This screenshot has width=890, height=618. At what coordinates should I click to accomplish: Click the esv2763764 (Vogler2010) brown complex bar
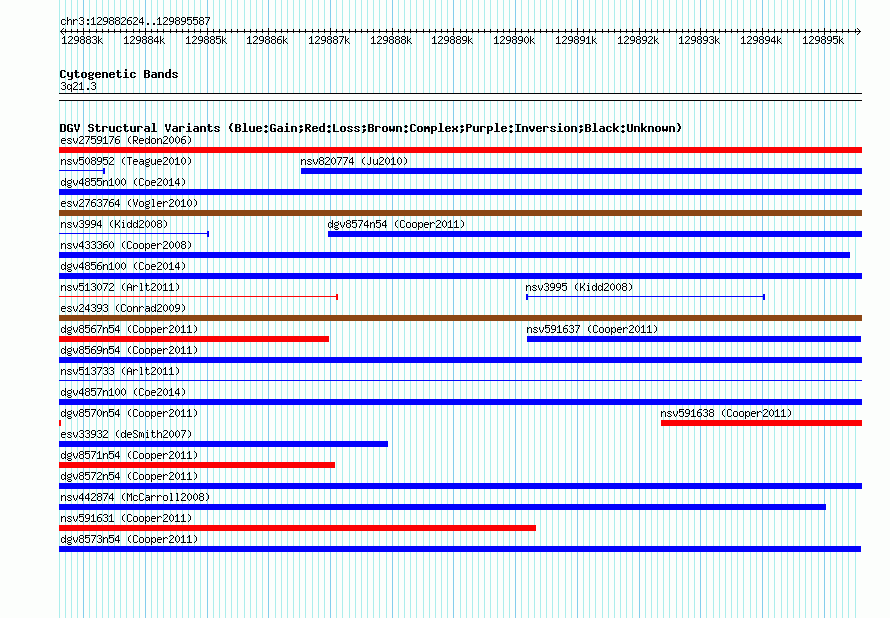[x=460, y=213]
